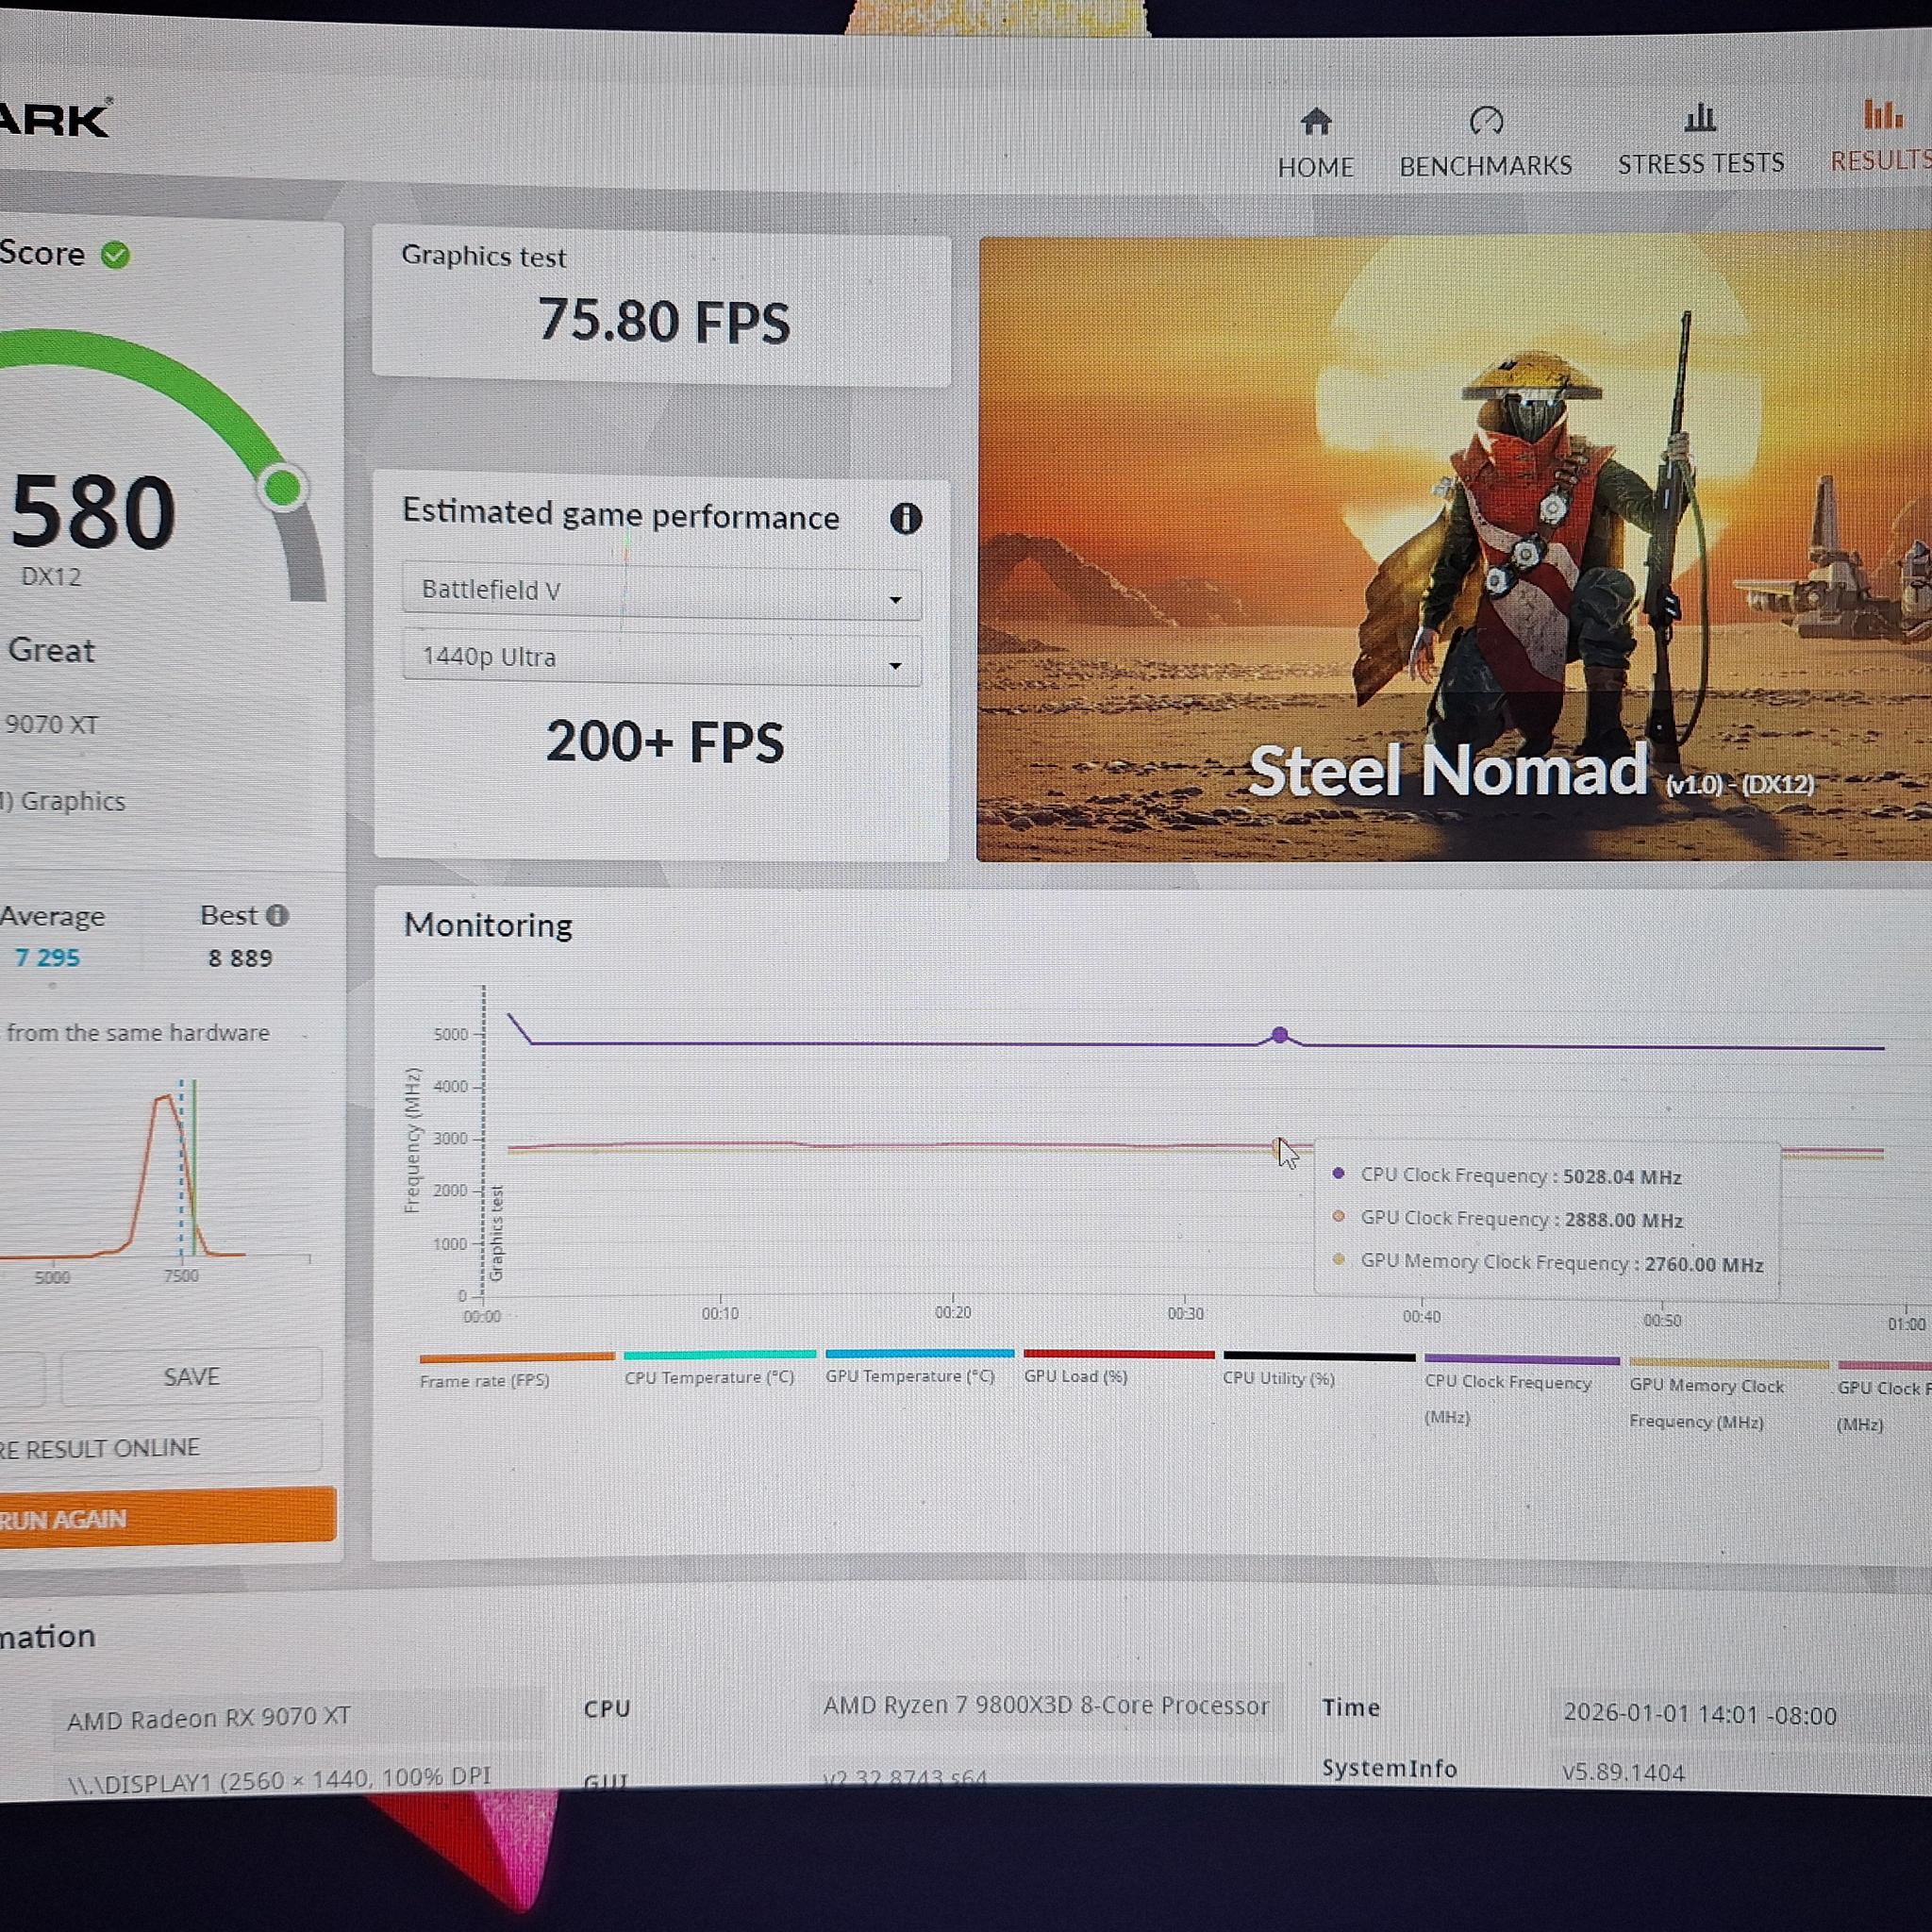Click the green score verification checkmark
This screenshot has width=1932, height=1932.
click(116, 255)
